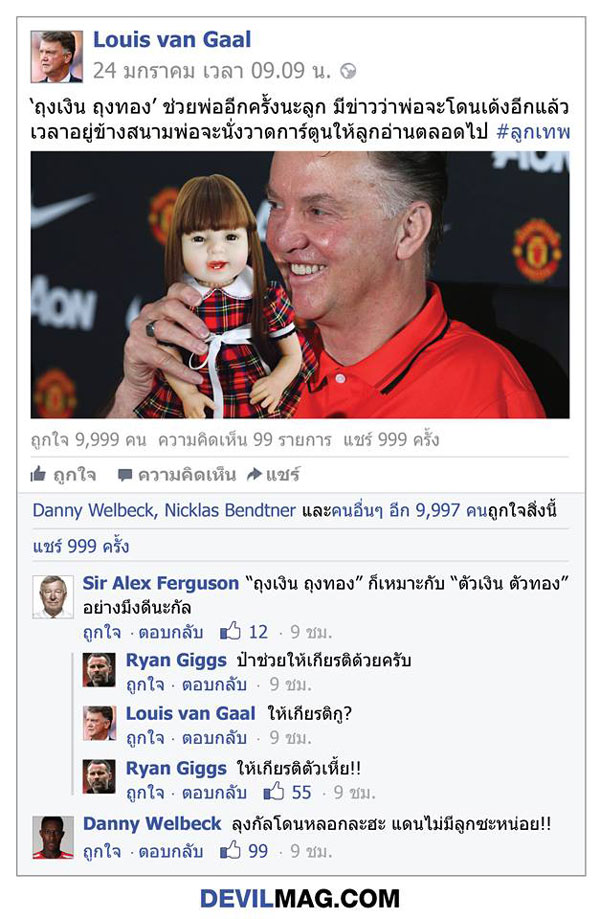Click ตอบกลับ reply under Sir Alex Ferguson's comment
The height and width of the screenshot is (919, 600).
171,632
